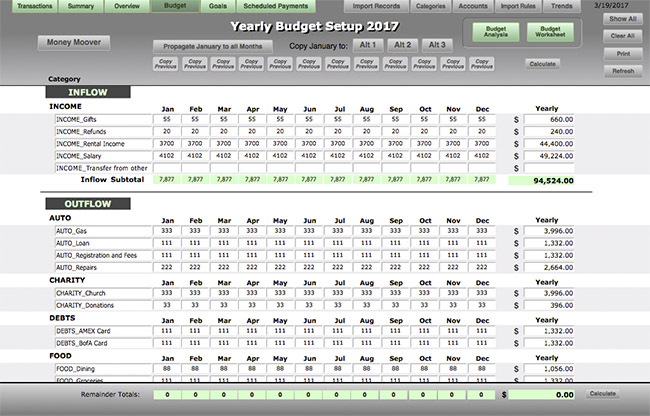
Task: Click AUTO_Registration and Fees category name
Action: pos(103,255)
